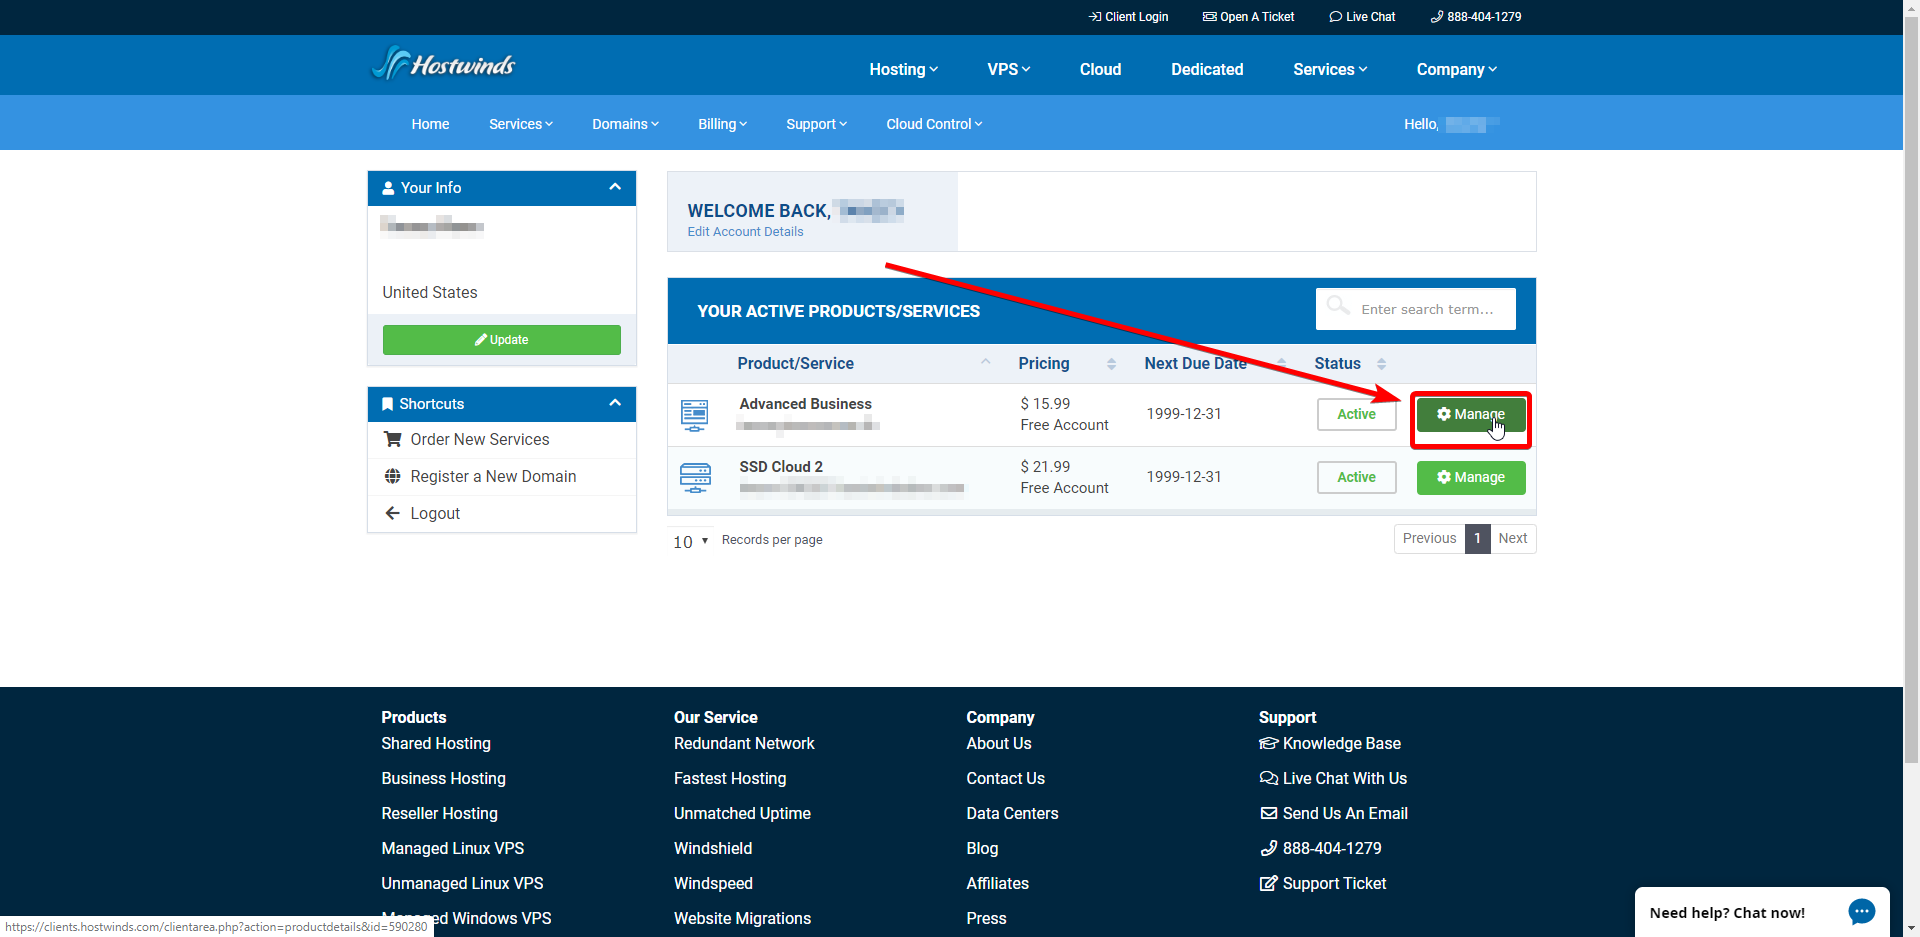Open Advanced Business product name
1920x937 pixels.
click(x=805, y=404)
